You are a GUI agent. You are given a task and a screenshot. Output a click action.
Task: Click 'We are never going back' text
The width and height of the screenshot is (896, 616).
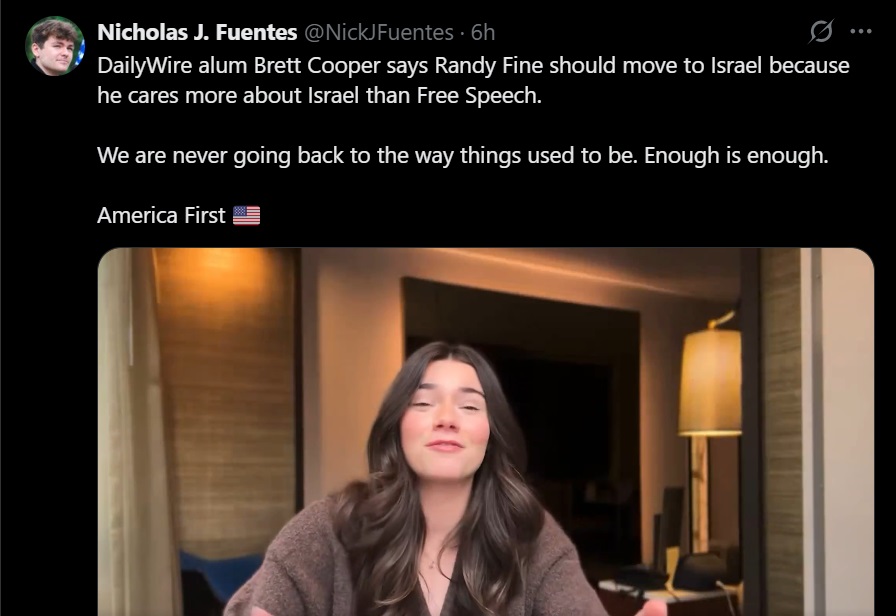click(221, 155)
